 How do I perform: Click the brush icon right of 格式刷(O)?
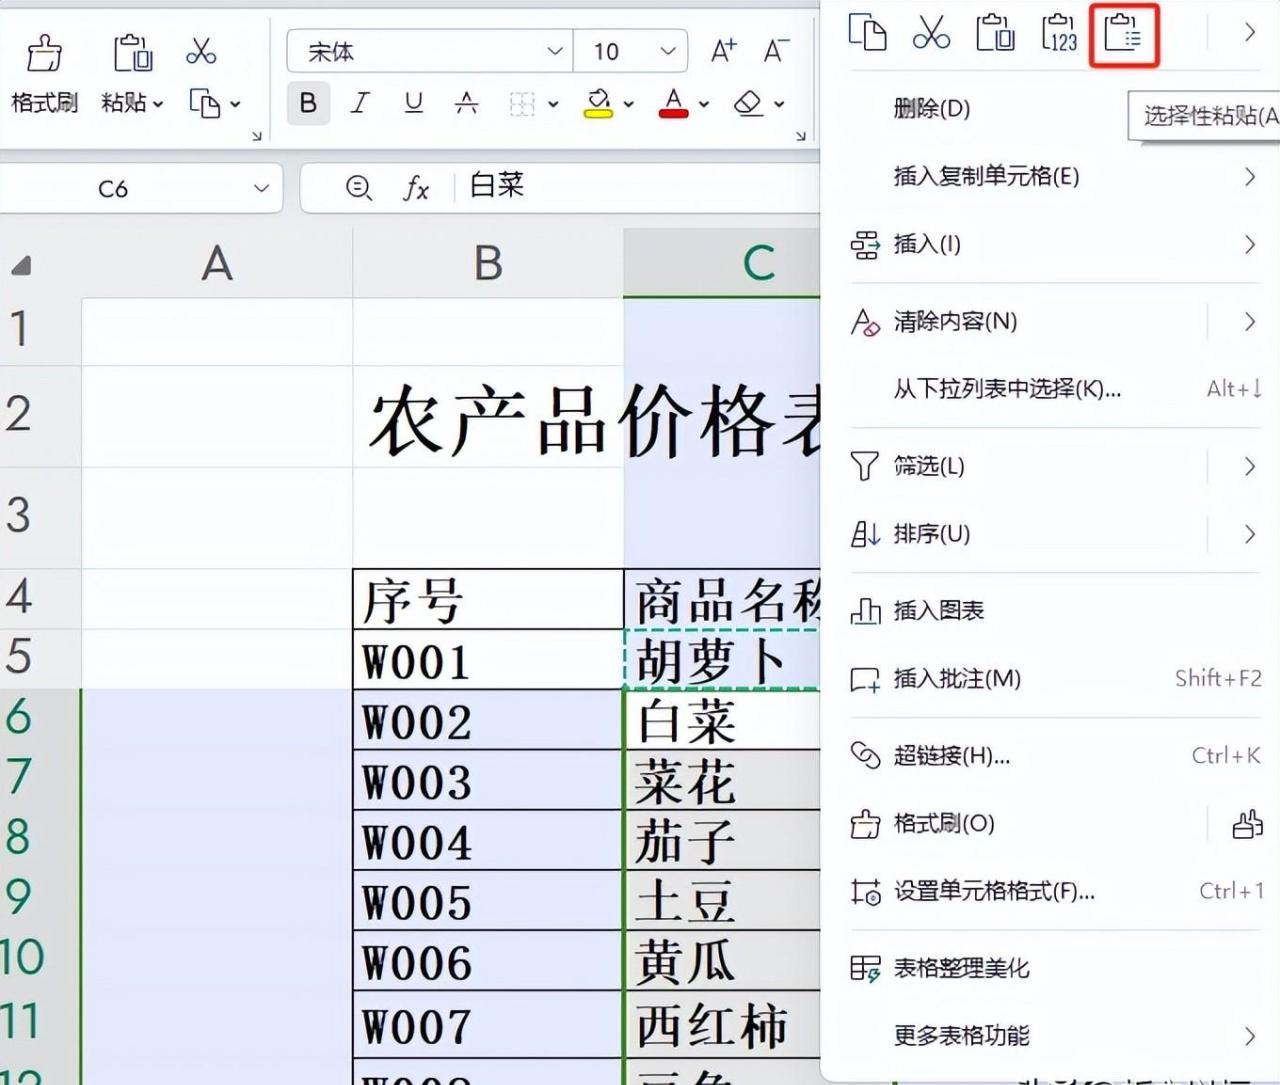pos(1247,824)
